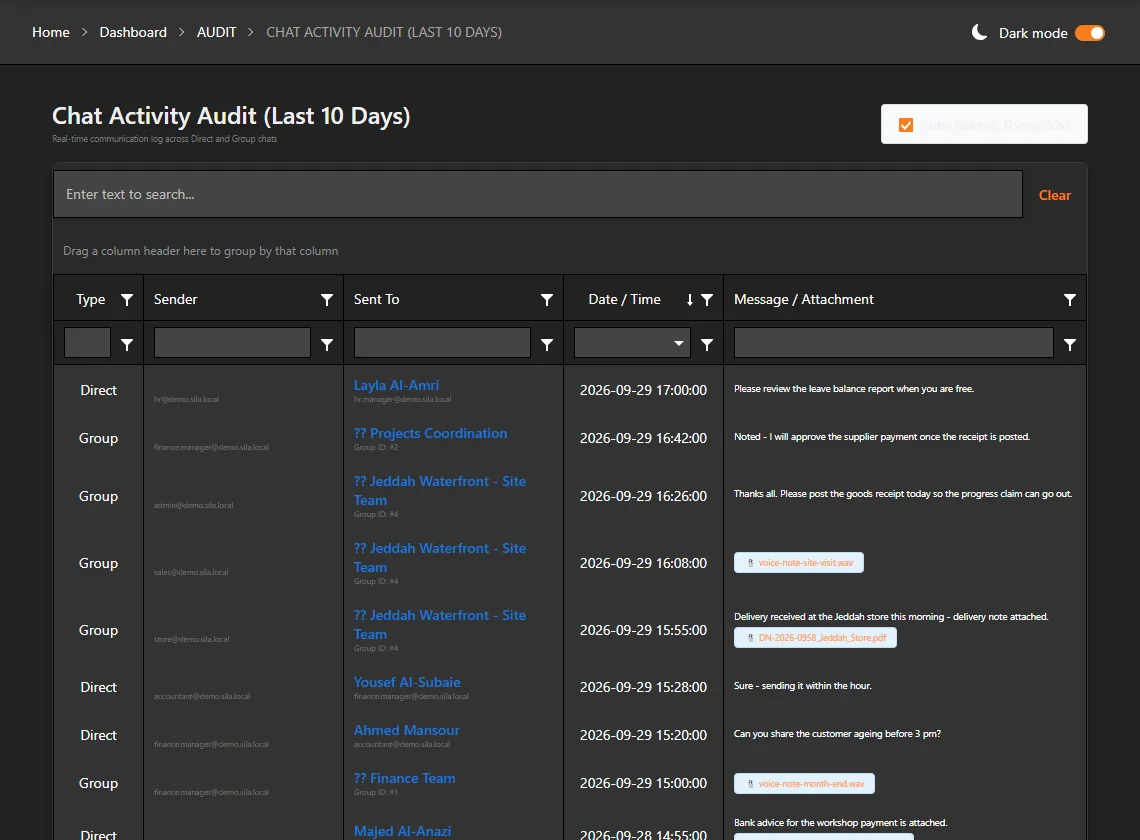Toggle the Dark mode switch
1140x840 pixels.
(x=1090, y=33)
